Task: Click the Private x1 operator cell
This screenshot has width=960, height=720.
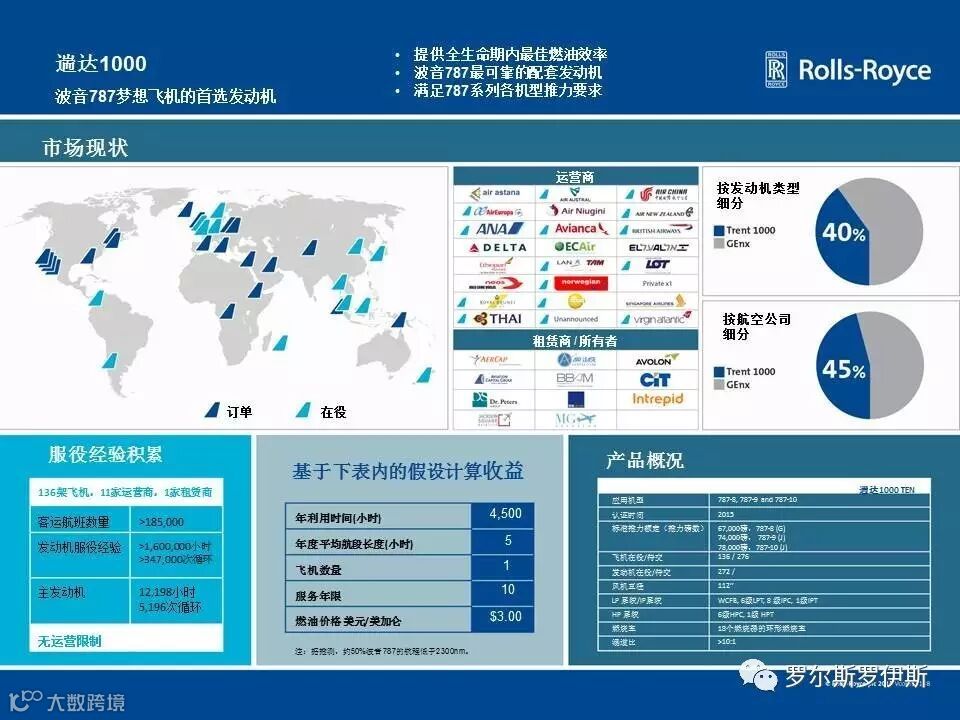Action: pos(657,283)
